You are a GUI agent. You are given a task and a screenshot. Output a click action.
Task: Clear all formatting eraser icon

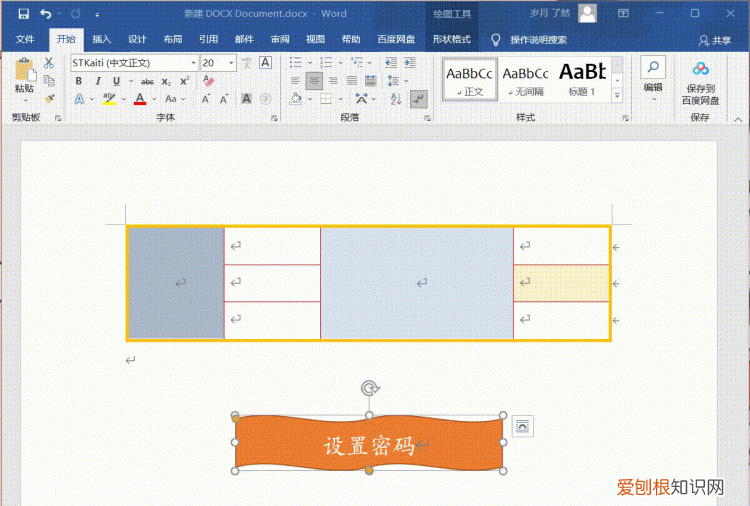coord(208,80)
